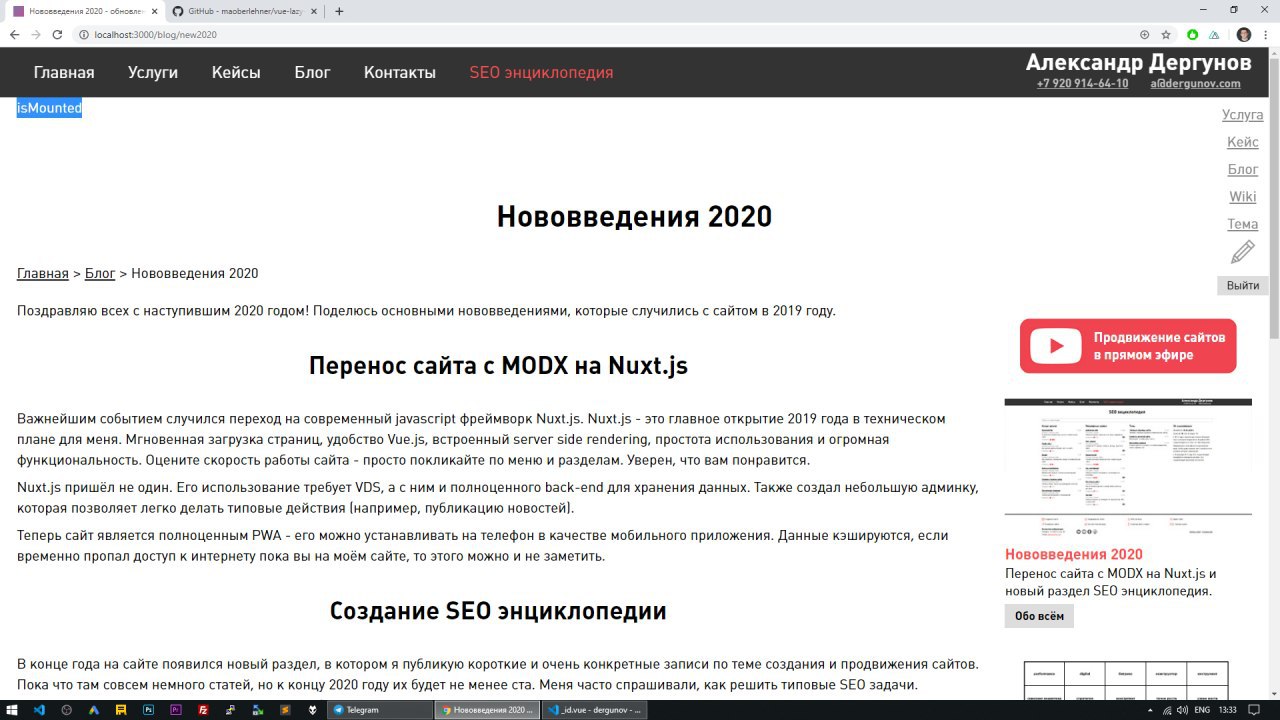This screenshot has width=1280, height=720.
Task: Open Услуги in the site navigation
Action: 153,73
